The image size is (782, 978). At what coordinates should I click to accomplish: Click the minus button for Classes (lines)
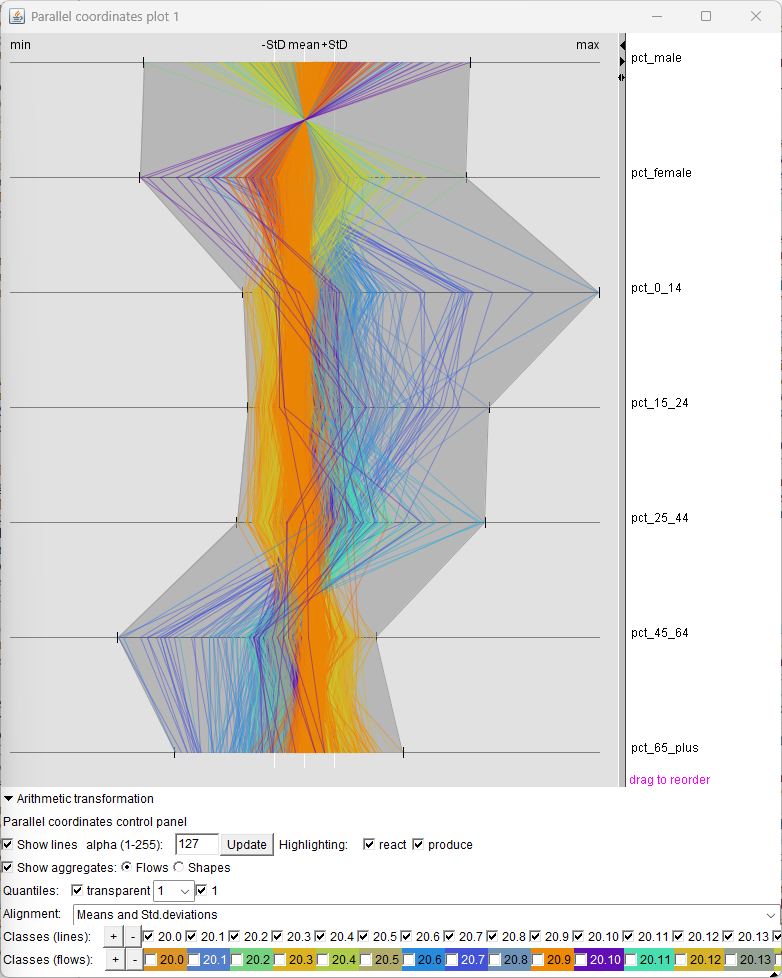click(x=132, y=936)
